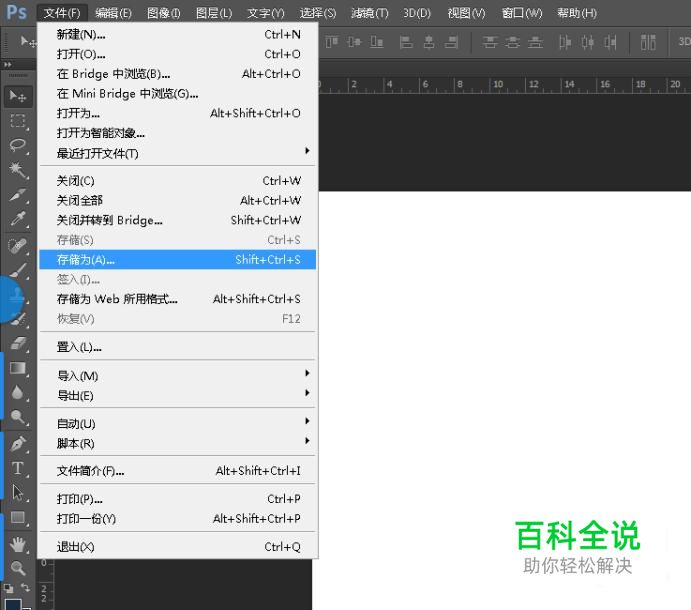The height and width of the screenshot is (610, 691).
Task: Choose 关闭全部 menu entry
Action: pos(178,200)
